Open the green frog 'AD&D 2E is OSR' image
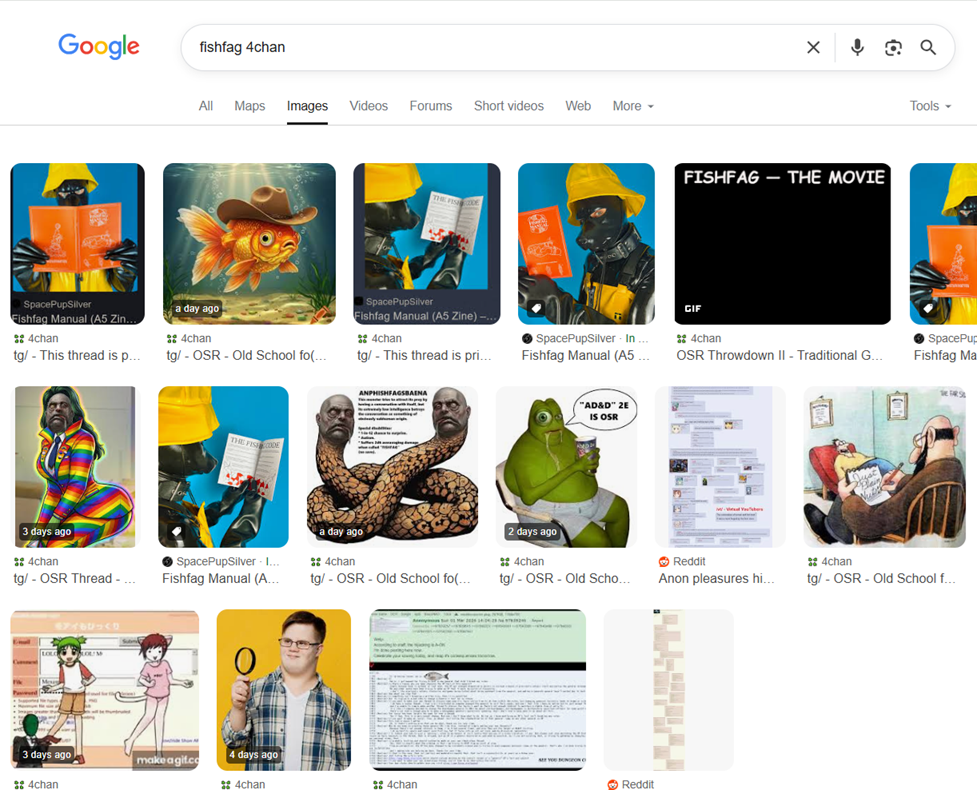 [567, 467]
